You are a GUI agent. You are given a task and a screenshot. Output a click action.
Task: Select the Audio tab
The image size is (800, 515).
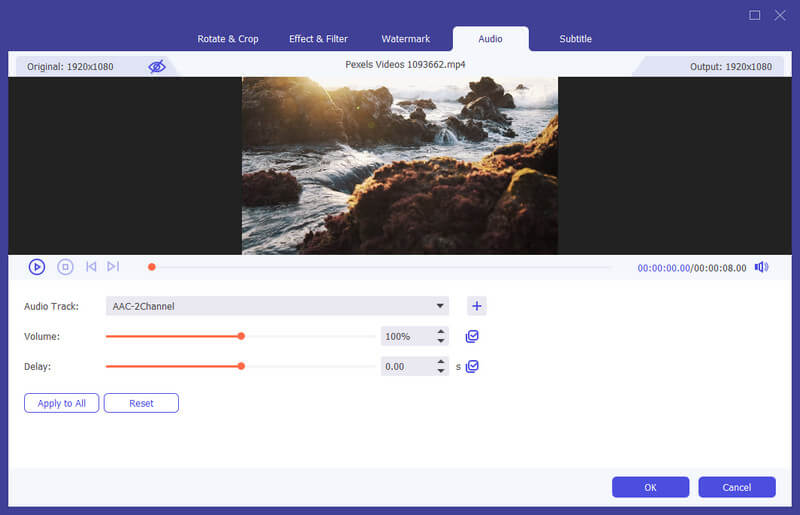pyautogui.click(x=490, y=39)
